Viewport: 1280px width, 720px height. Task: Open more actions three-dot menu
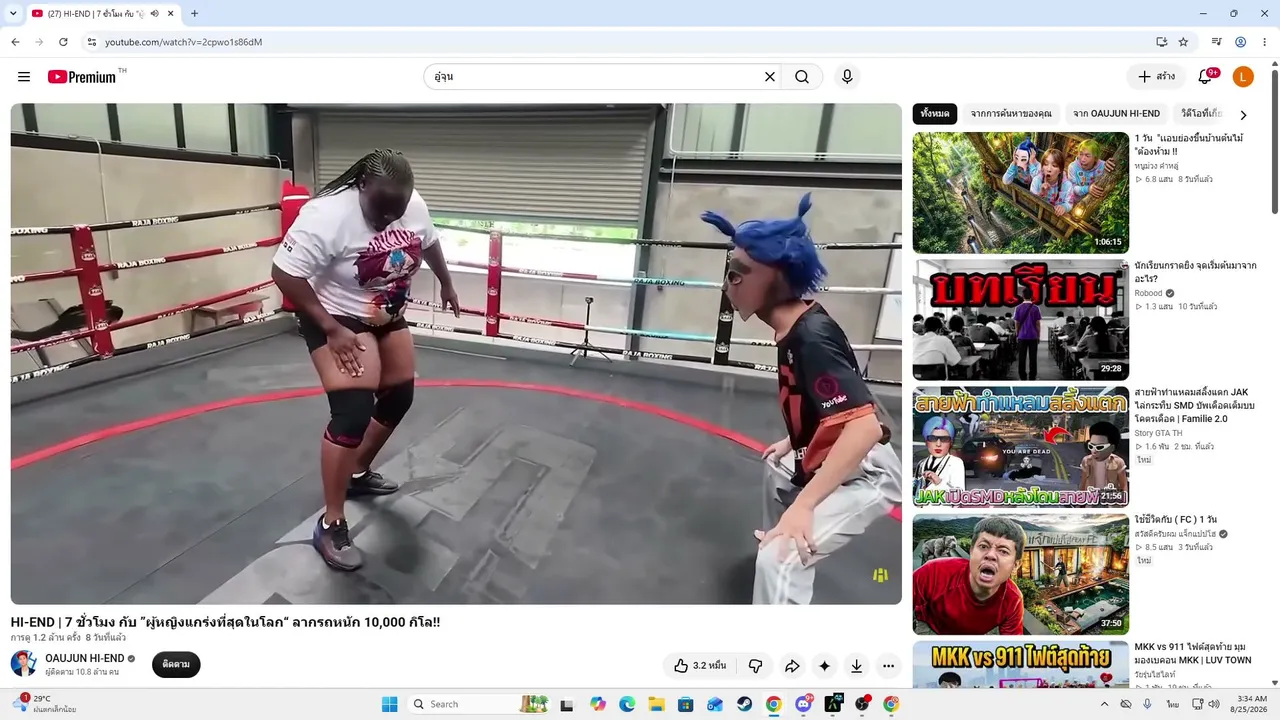point(888,666)
